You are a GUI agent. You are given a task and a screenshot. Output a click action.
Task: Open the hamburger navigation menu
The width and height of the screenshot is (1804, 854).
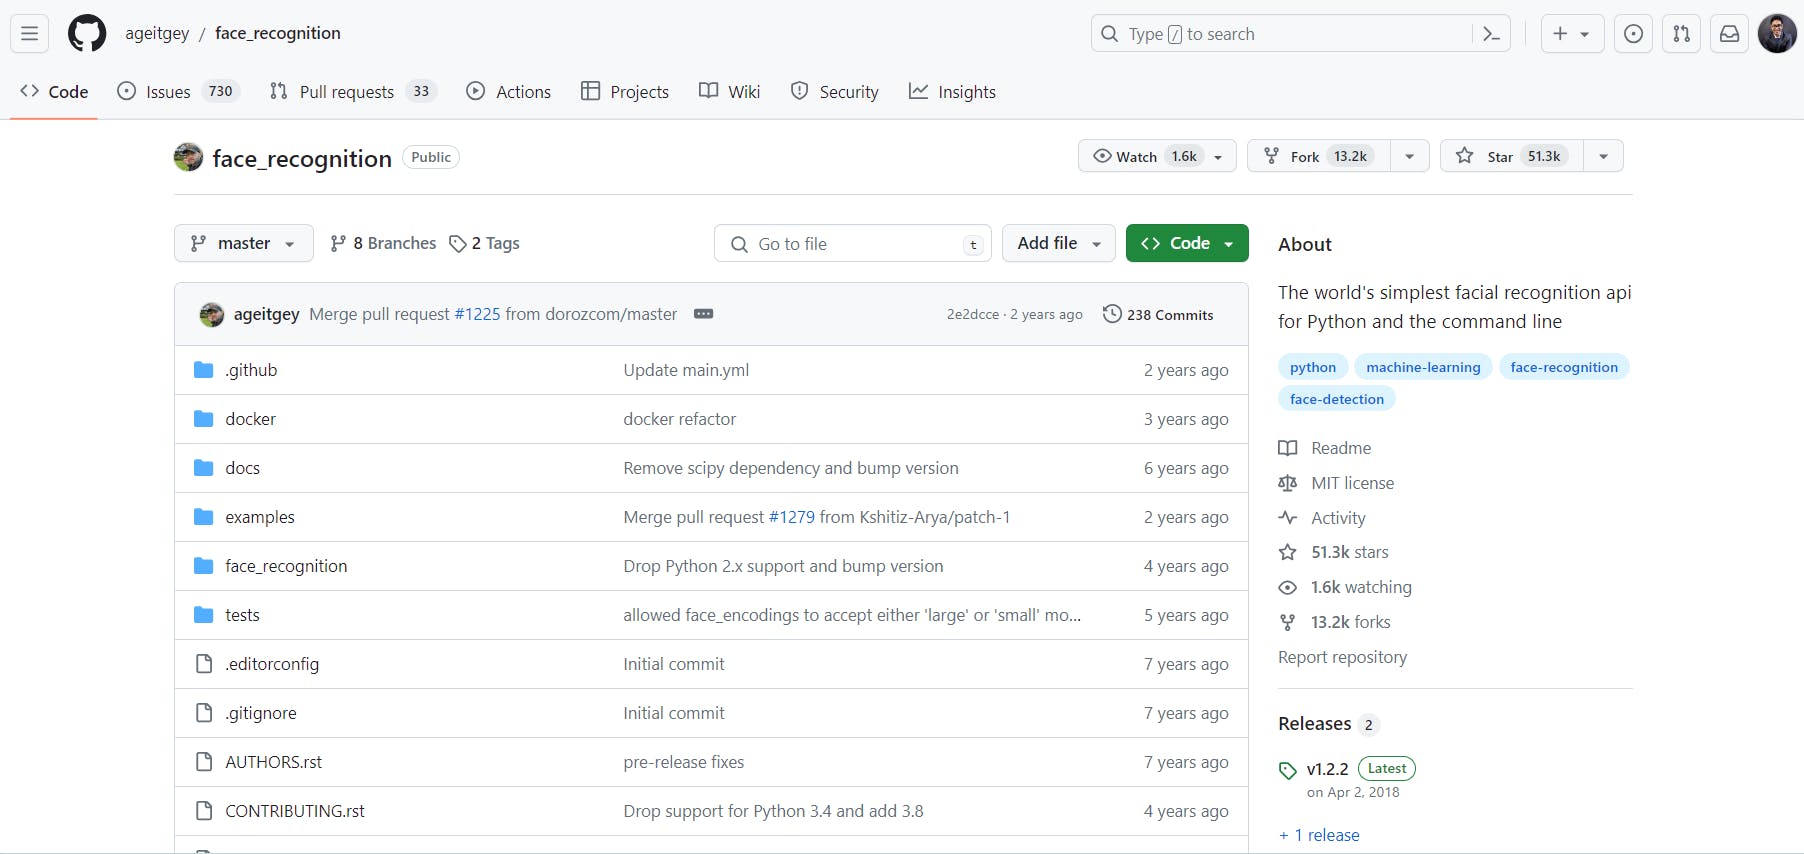(x=30, y=34)
